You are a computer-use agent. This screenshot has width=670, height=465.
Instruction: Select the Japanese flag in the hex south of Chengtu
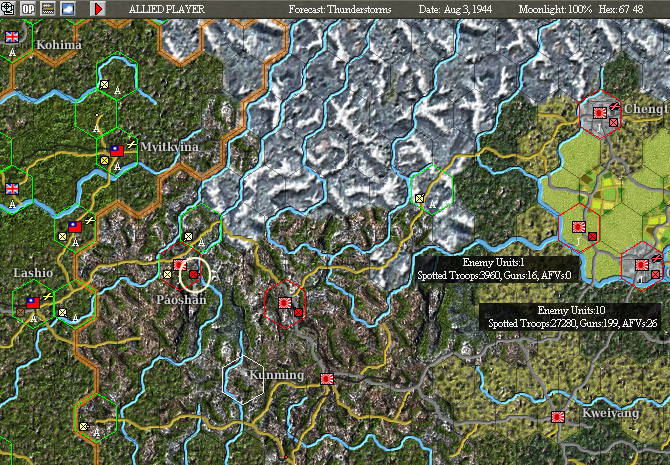tap(579, 227)
